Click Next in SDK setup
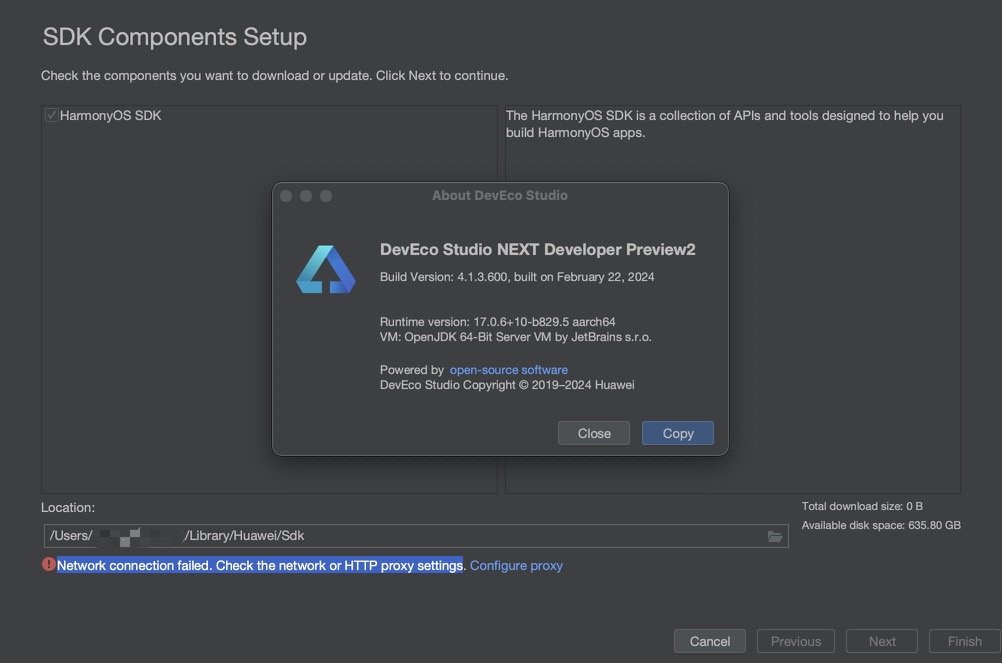This screenshot has height=663, width=1002. click(x=882, y=641)
